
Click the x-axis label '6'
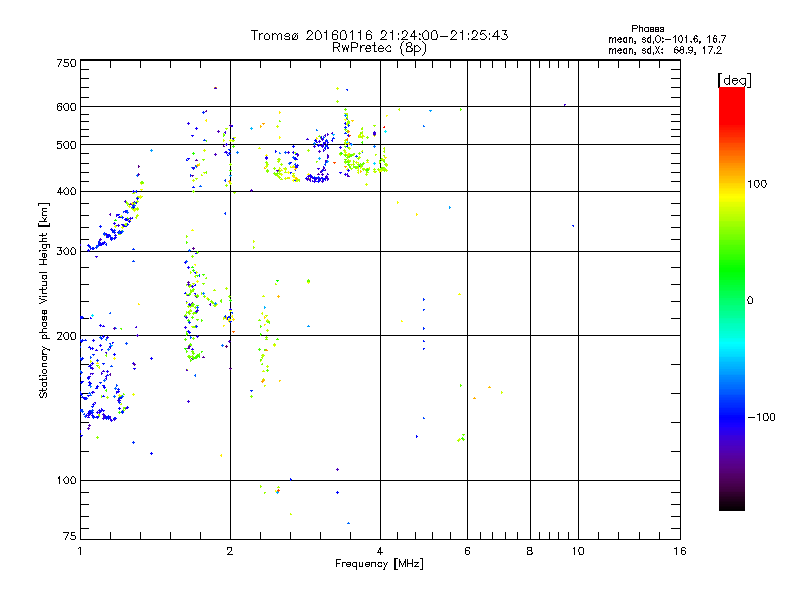tap(467, 551)
